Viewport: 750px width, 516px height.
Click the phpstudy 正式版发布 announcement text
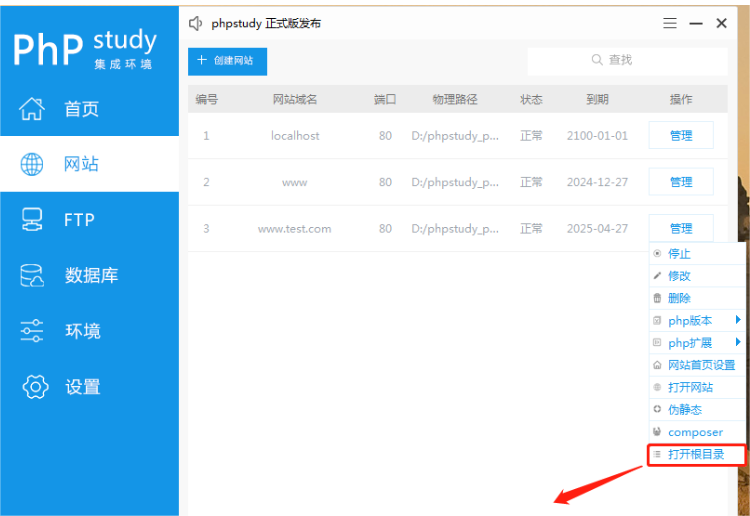(266, 23)
